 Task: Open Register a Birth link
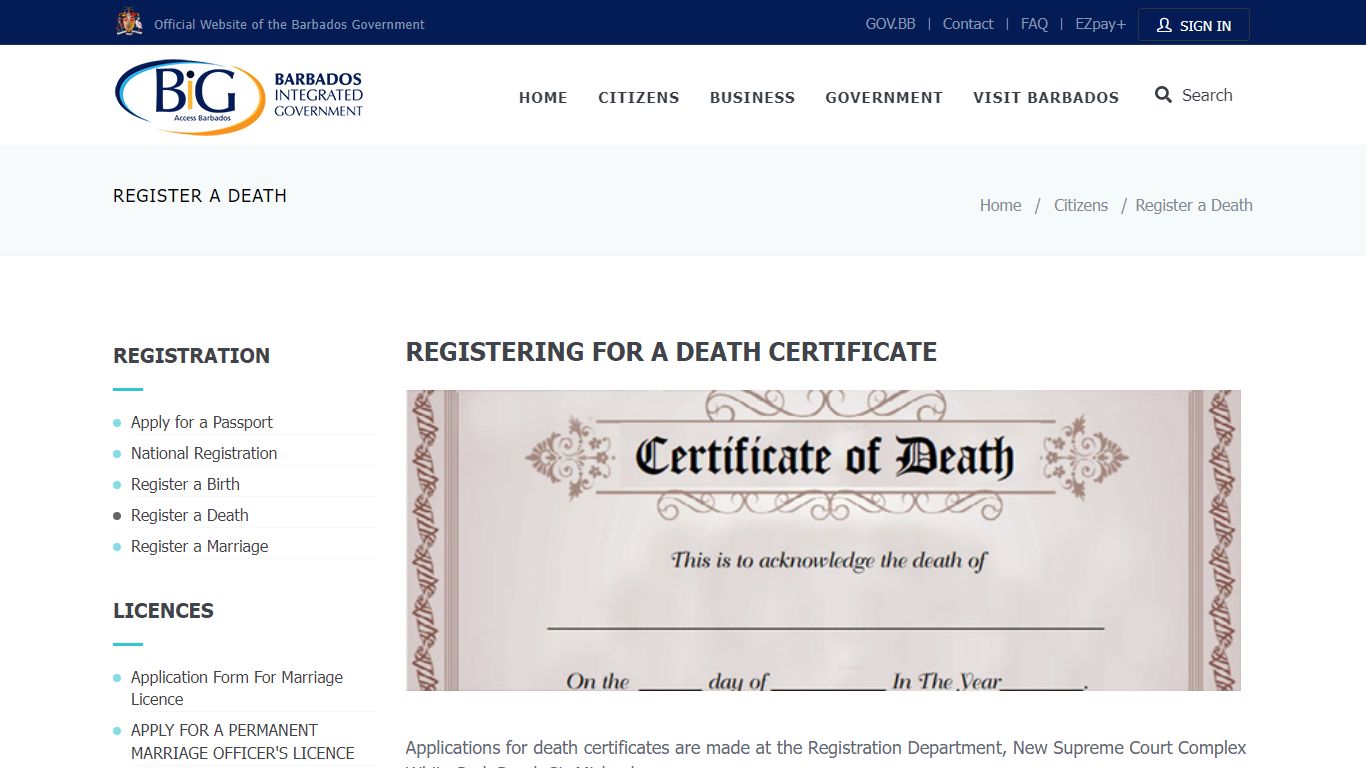(x=185, y=484)
